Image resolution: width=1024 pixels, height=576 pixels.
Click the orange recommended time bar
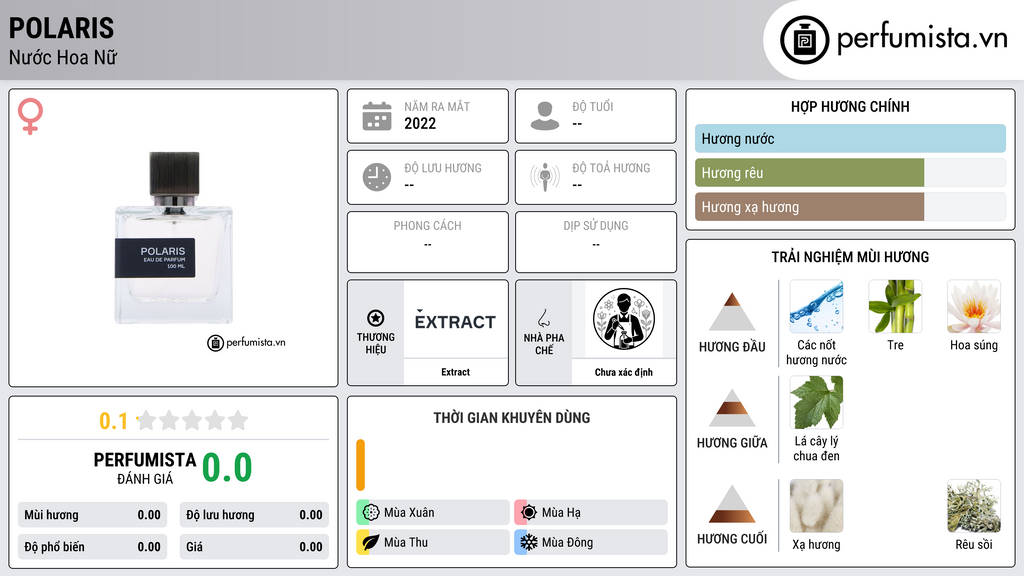click(360, 465)
